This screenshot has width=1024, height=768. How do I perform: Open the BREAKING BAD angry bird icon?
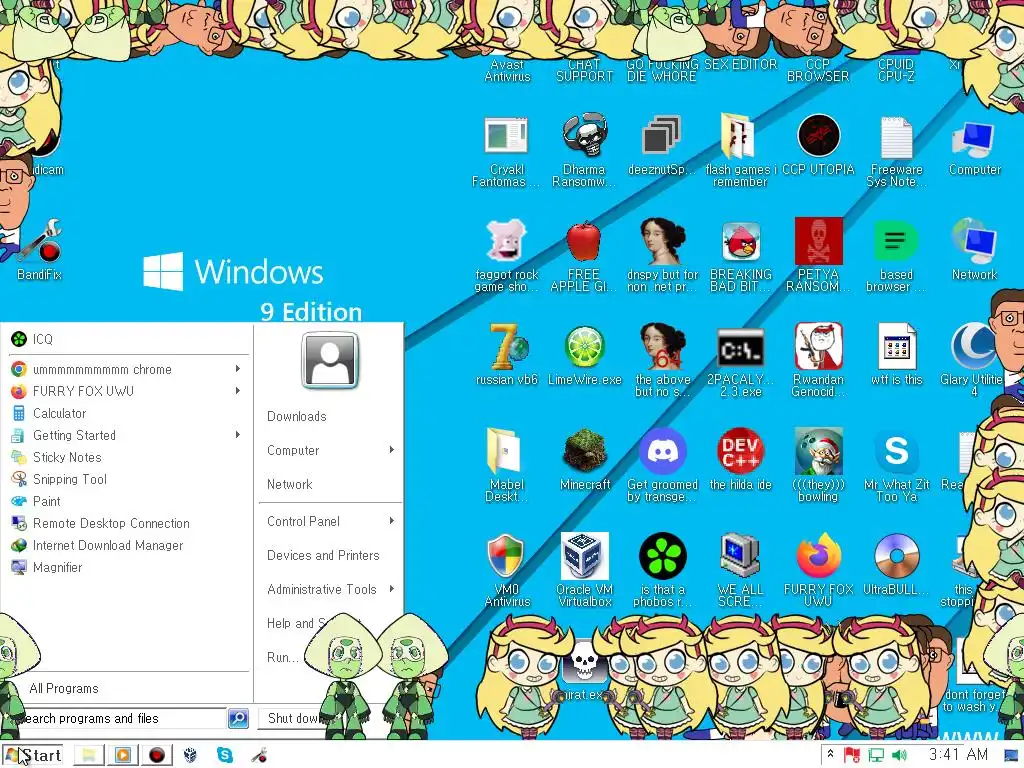click(741, 241)
